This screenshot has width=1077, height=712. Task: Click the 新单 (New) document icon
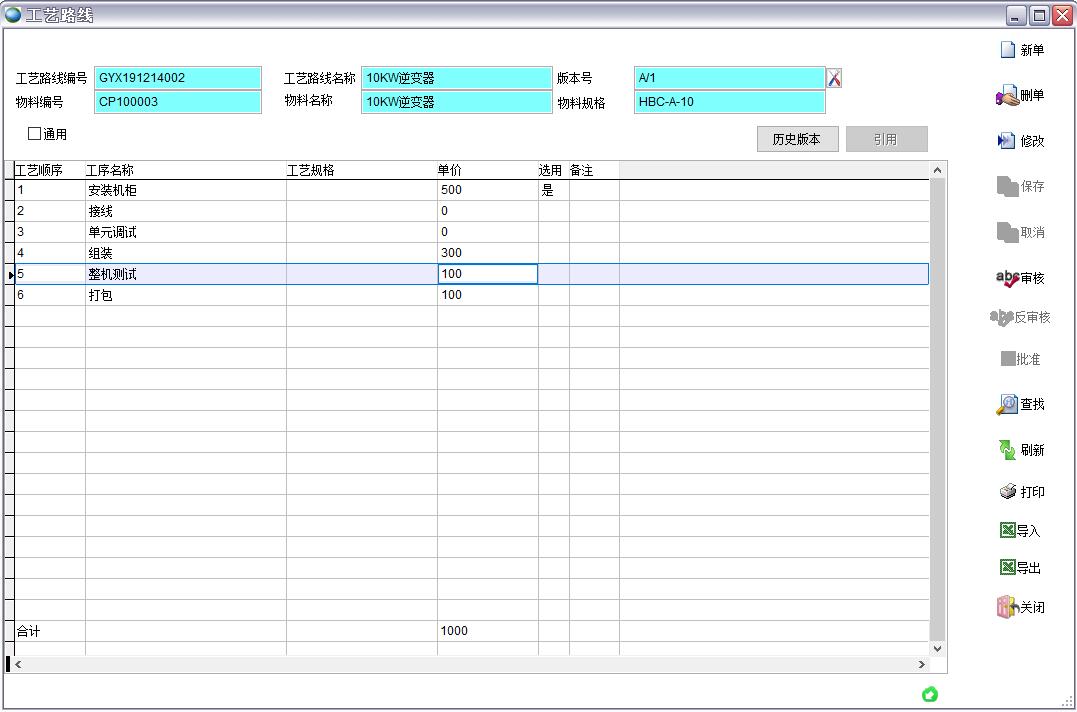(1008, 50)
